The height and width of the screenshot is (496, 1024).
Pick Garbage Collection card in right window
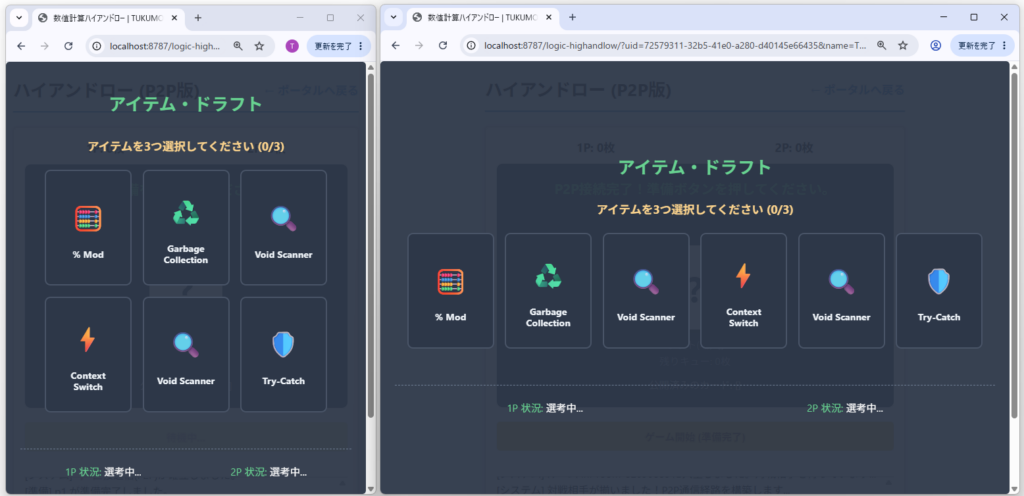tap(548, 290)
